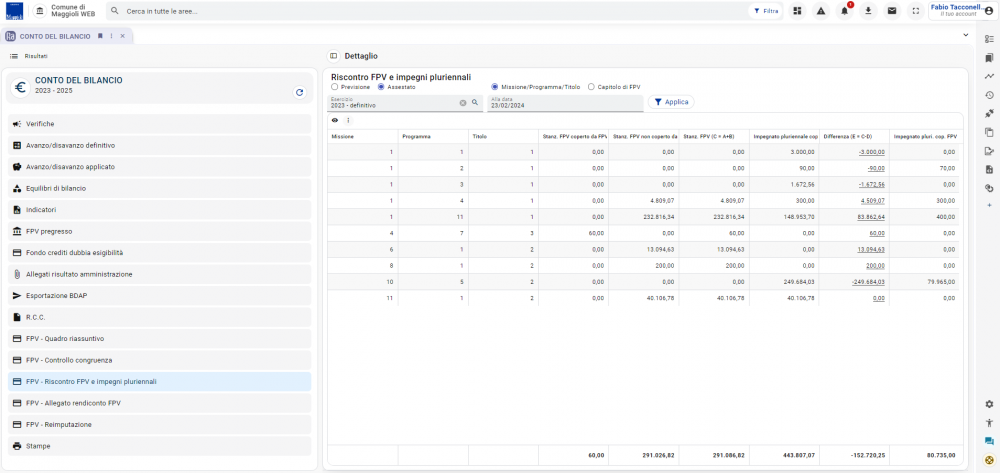This screenshot has height=473, width=1000.
Task: Open Equilibri di bilancio
Action: 159,188
